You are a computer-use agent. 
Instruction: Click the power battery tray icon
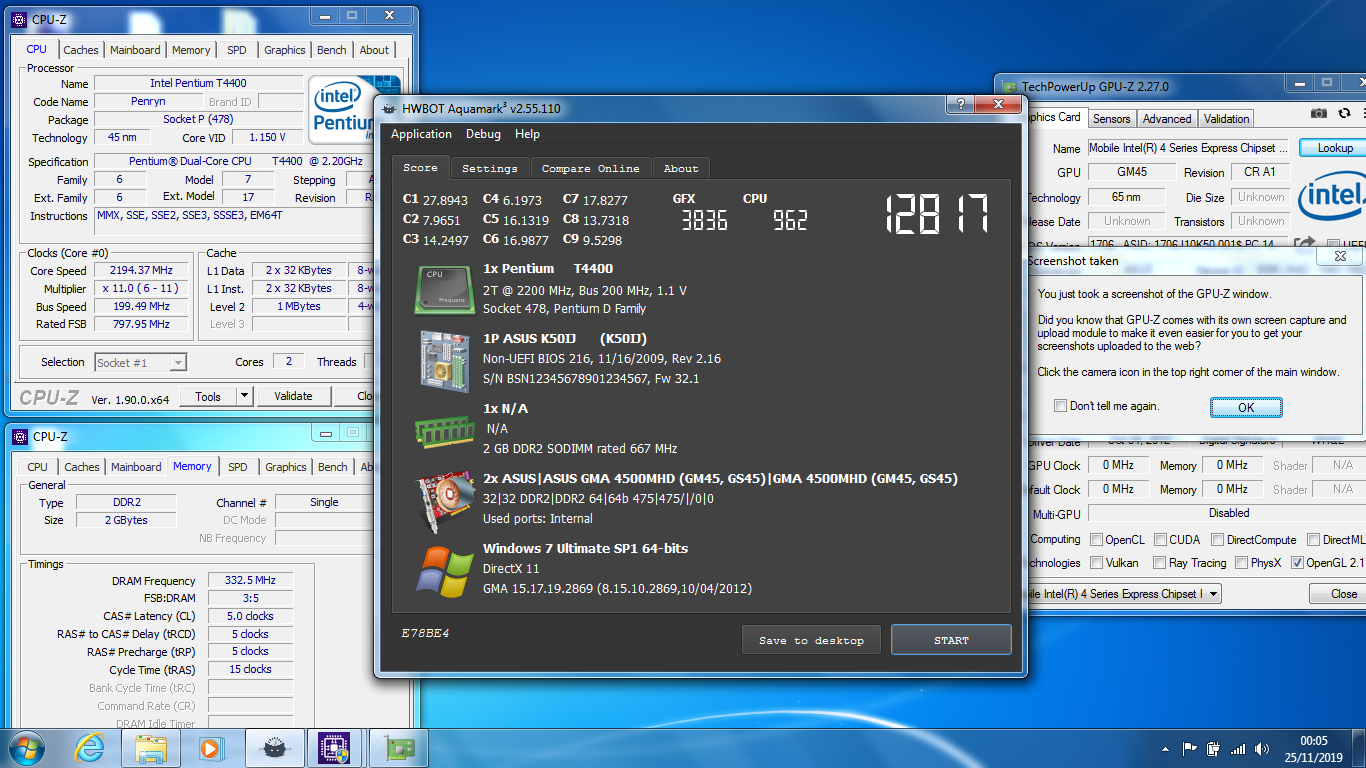[x=1213, y=748]
